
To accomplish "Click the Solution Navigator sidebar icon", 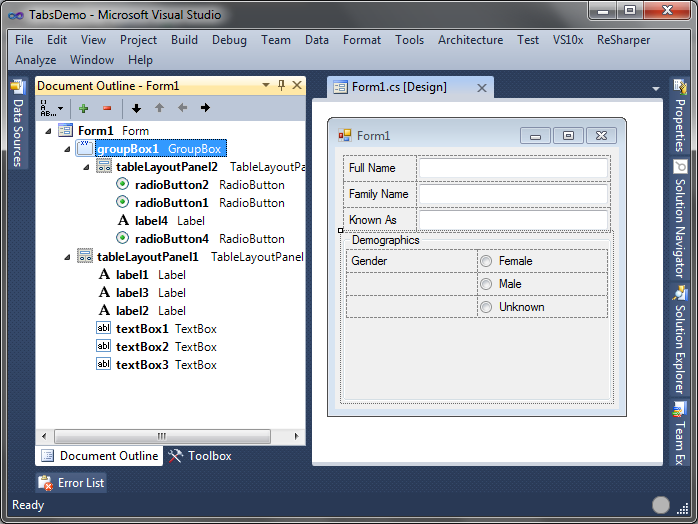I will [x=680, y=167].
